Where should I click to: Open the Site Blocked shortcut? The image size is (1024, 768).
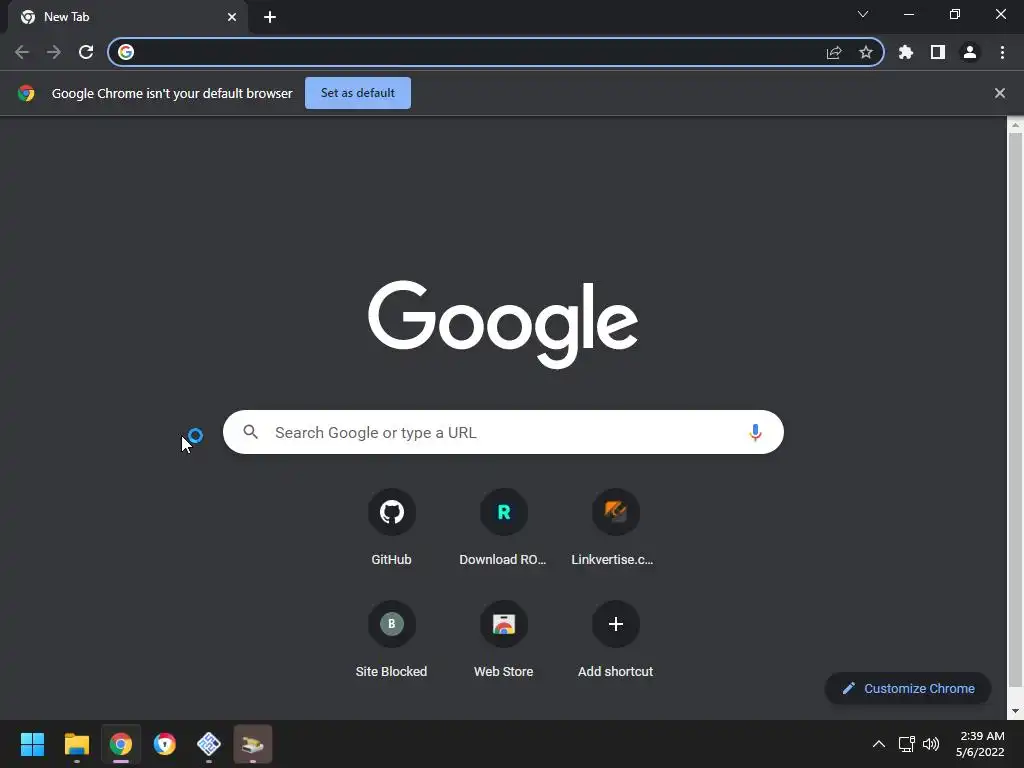point(391,639)
